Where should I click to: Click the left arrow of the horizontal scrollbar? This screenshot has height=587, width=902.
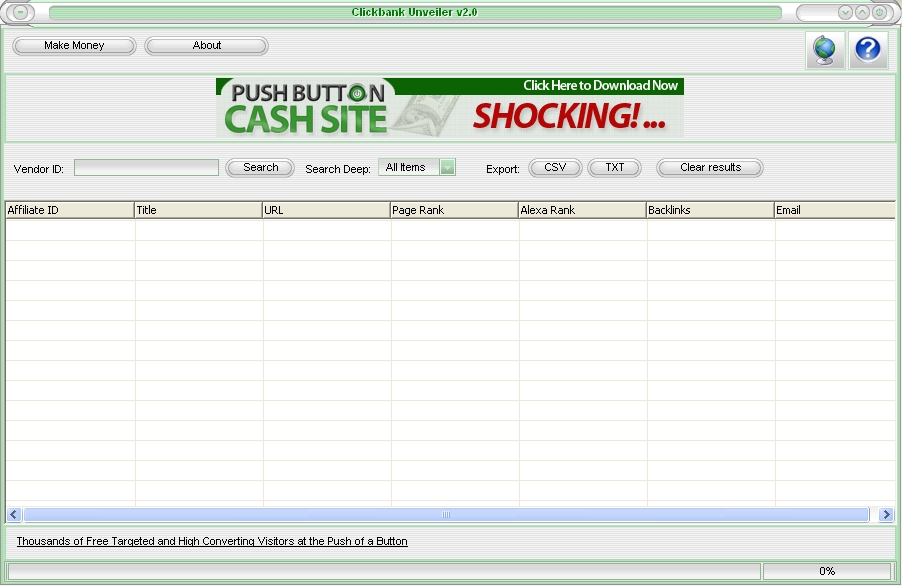pyautogui.click(x=14, y=514)
